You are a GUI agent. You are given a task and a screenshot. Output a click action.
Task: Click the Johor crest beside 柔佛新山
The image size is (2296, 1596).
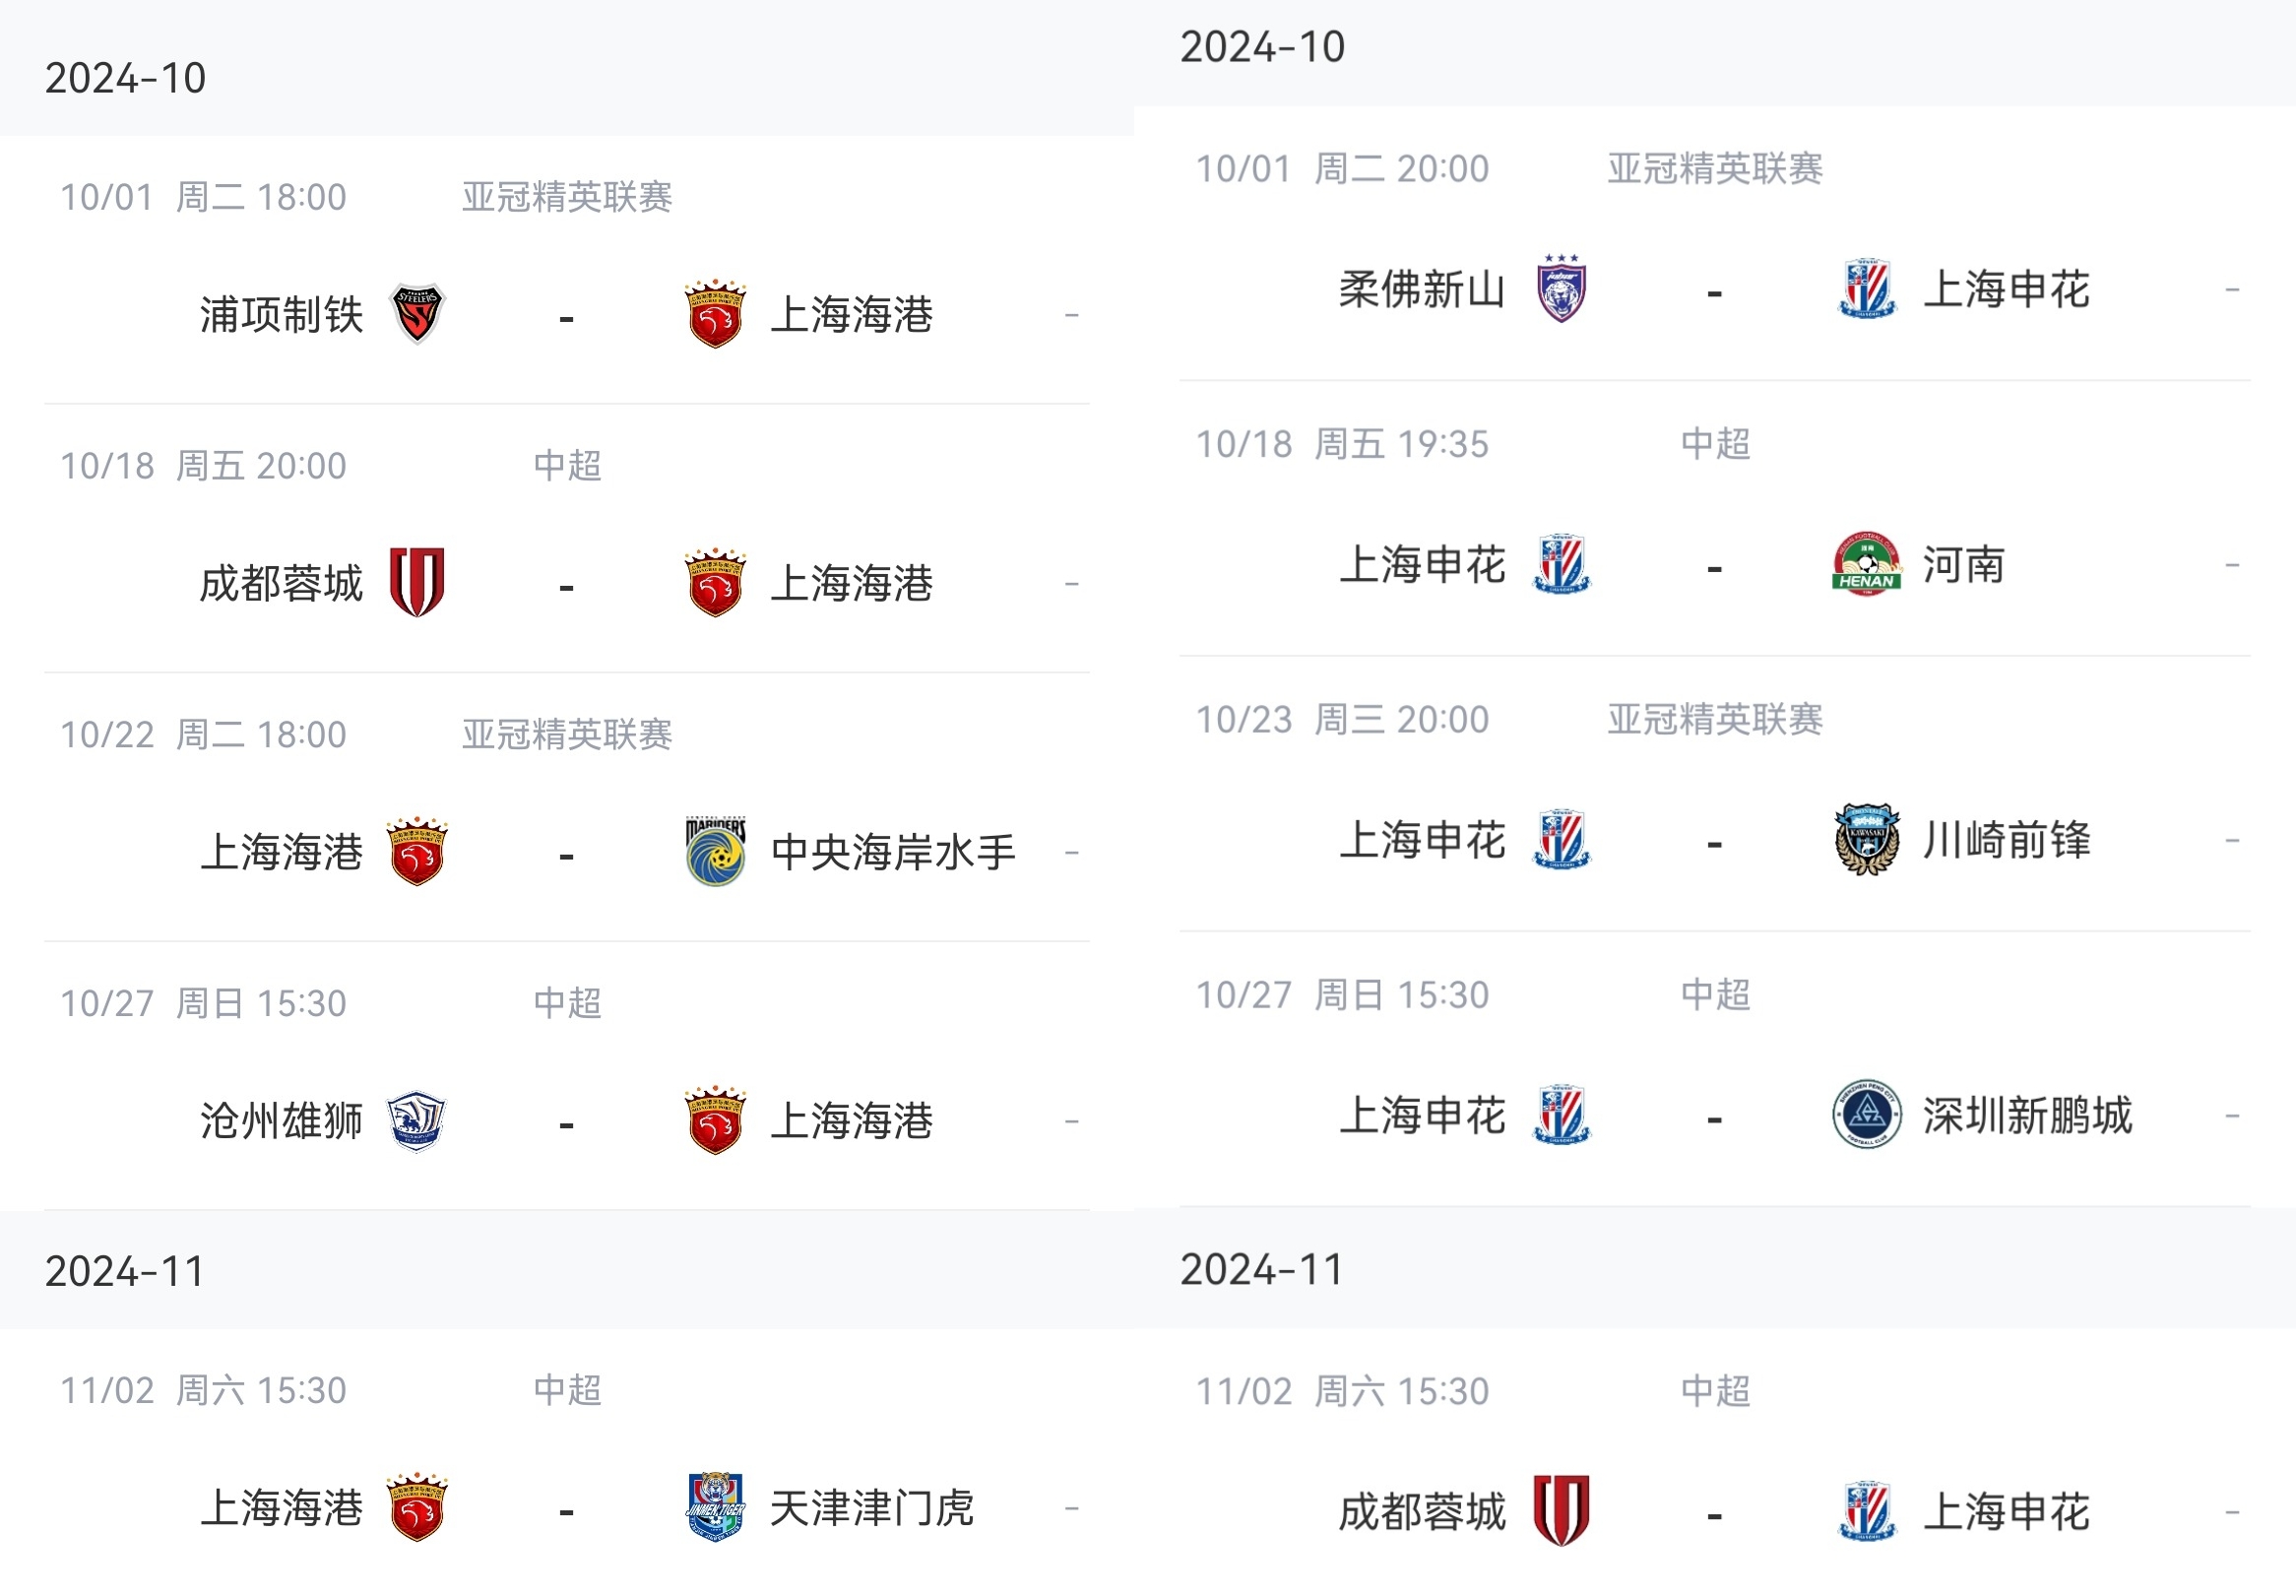(1561, 288)
